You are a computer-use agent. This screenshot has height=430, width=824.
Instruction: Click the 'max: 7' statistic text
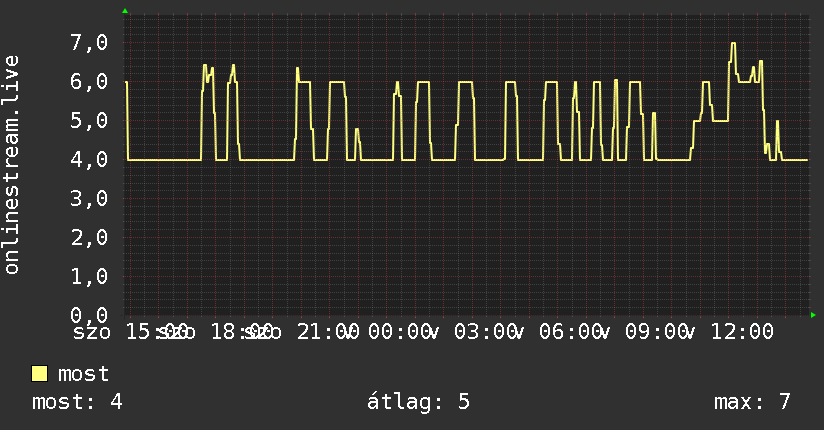[752, 402]
